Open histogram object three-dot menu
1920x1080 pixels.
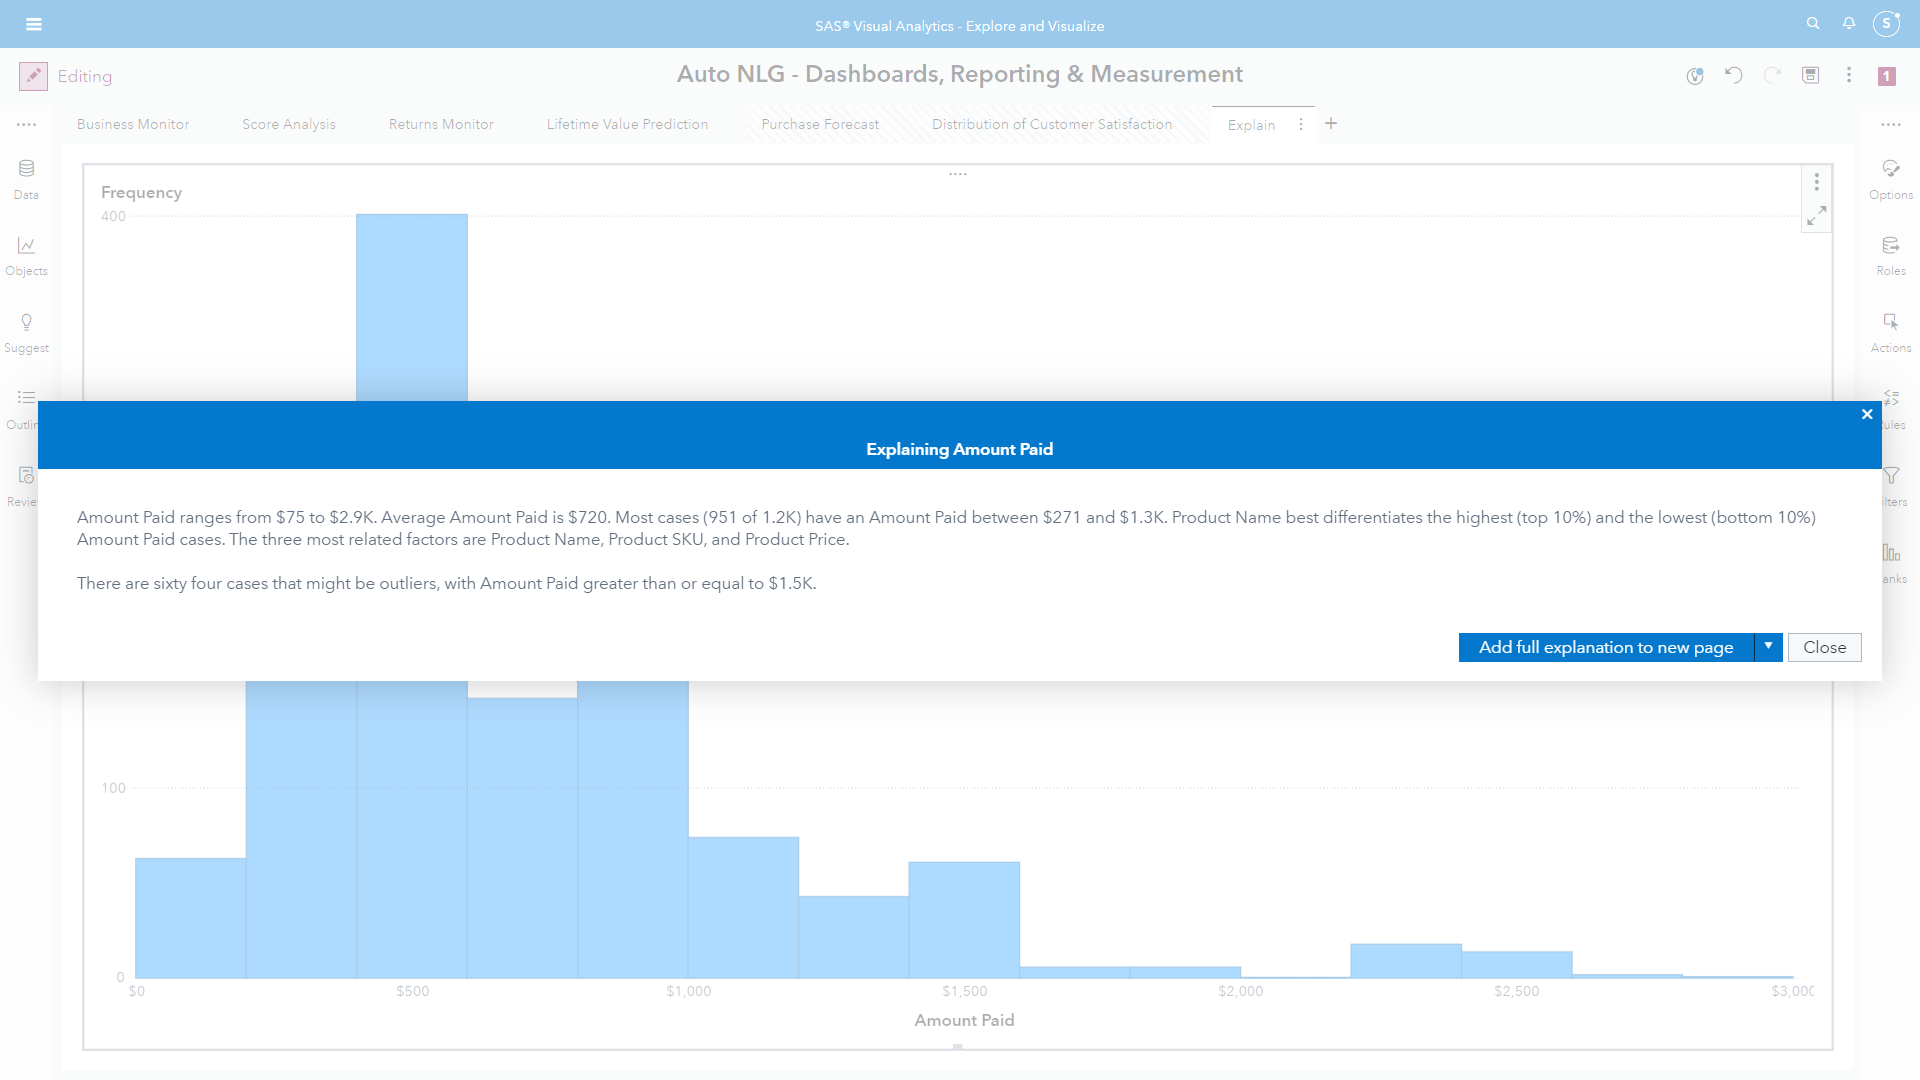click(1817, 182)
